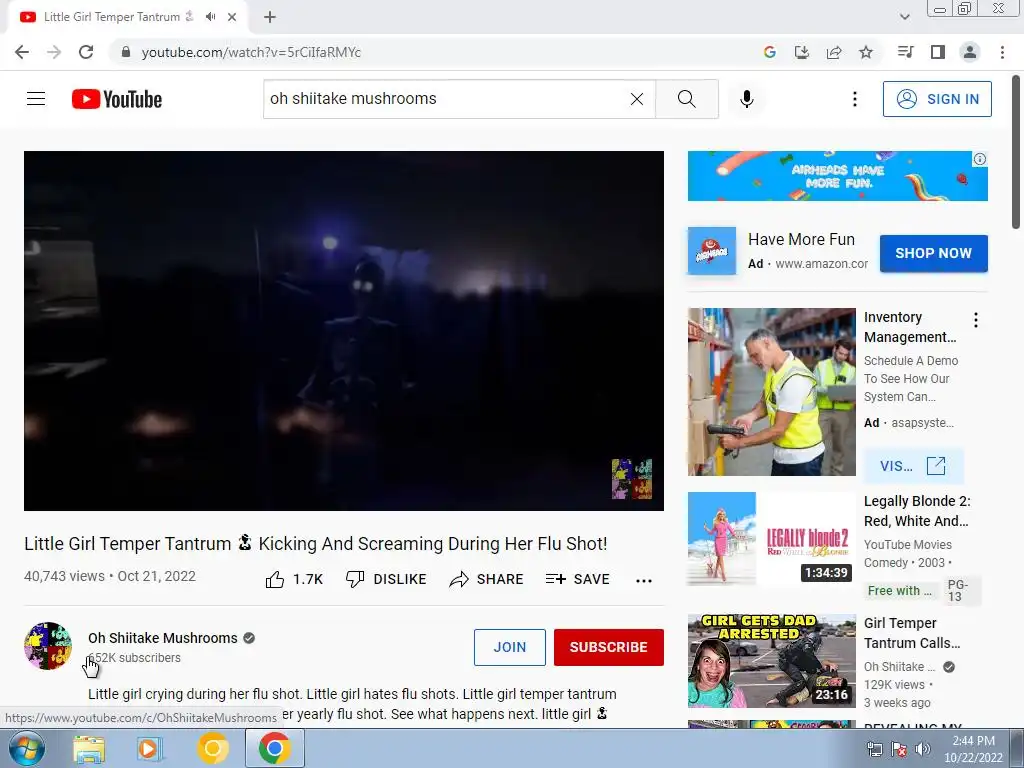This screenshot has height=768, width=1024.
Task: Subscribe to Oh Shiitake Mushrooms channel
Action: tap(609, 647)
